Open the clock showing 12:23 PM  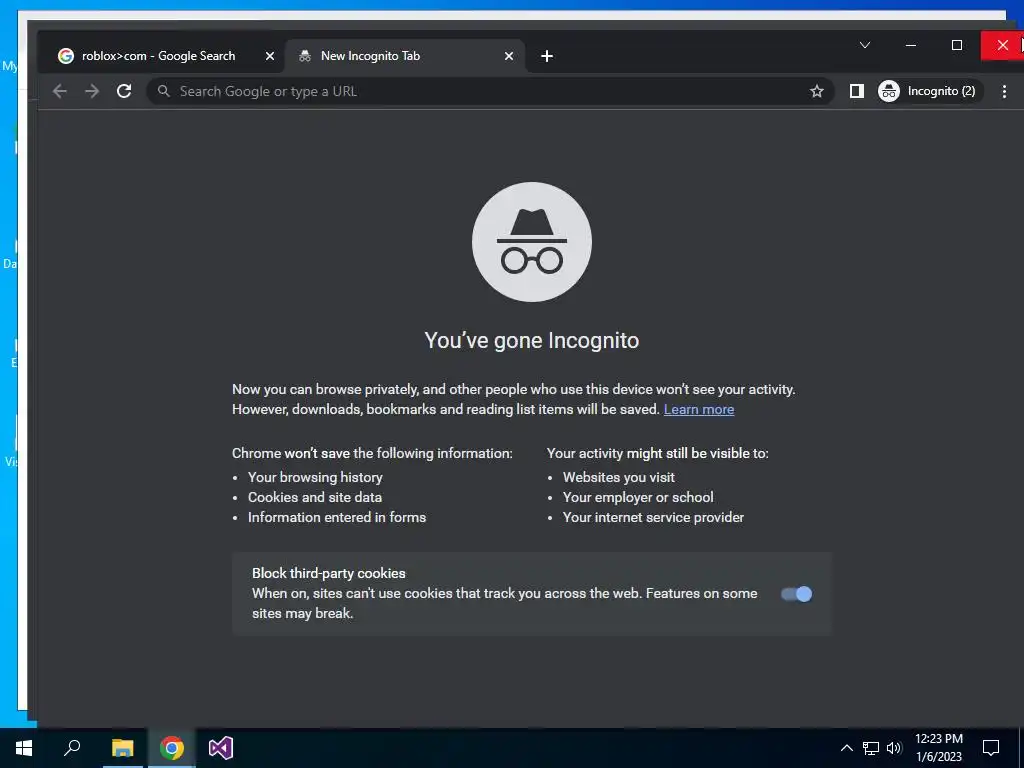938,748
